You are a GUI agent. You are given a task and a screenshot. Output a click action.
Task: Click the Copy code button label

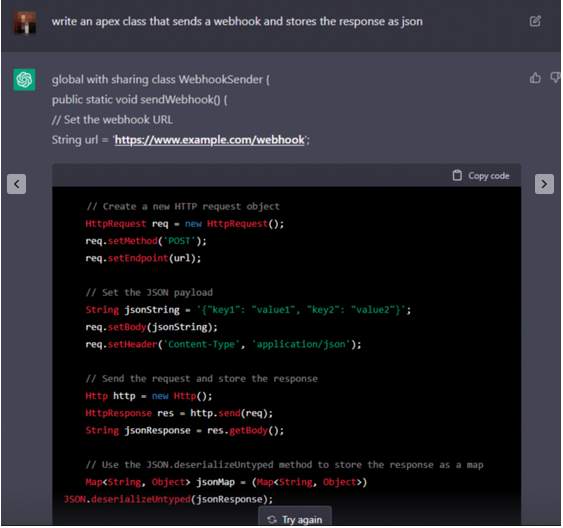click(489, 176)
